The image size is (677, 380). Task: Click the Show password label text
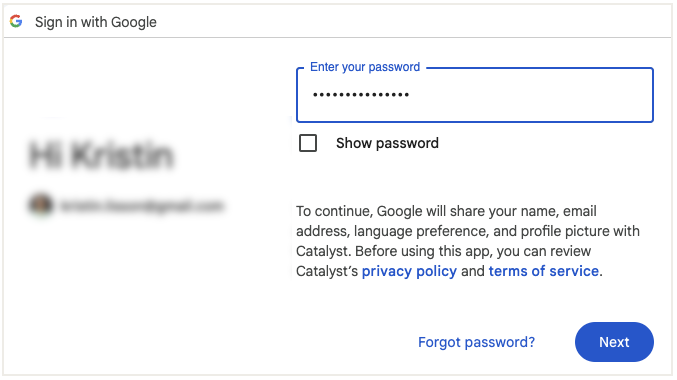(387, 143)
